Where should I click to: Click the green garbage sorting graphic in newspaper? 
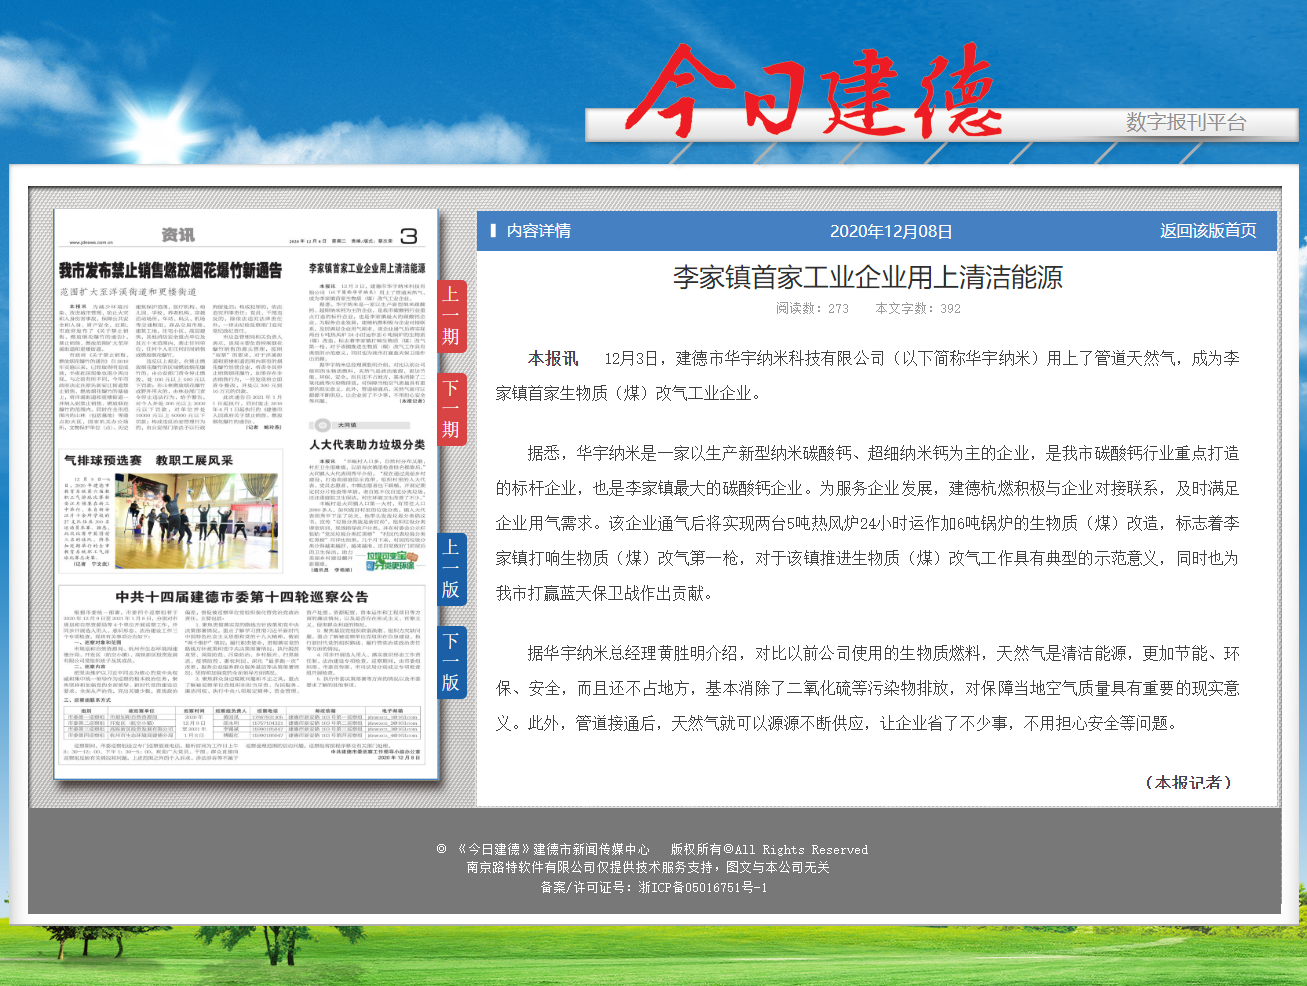point(390,560)
